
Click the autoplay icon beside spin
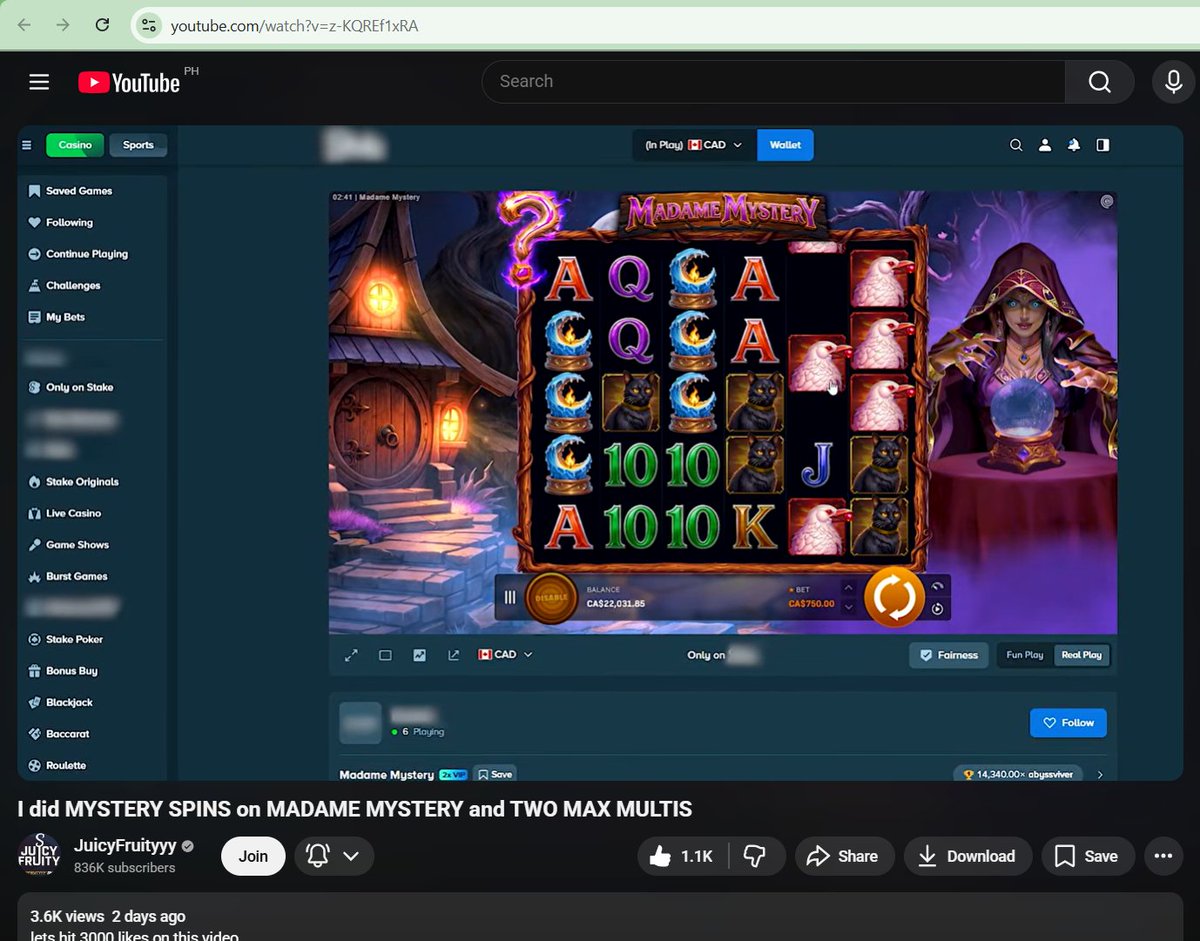tap(937, 609)
